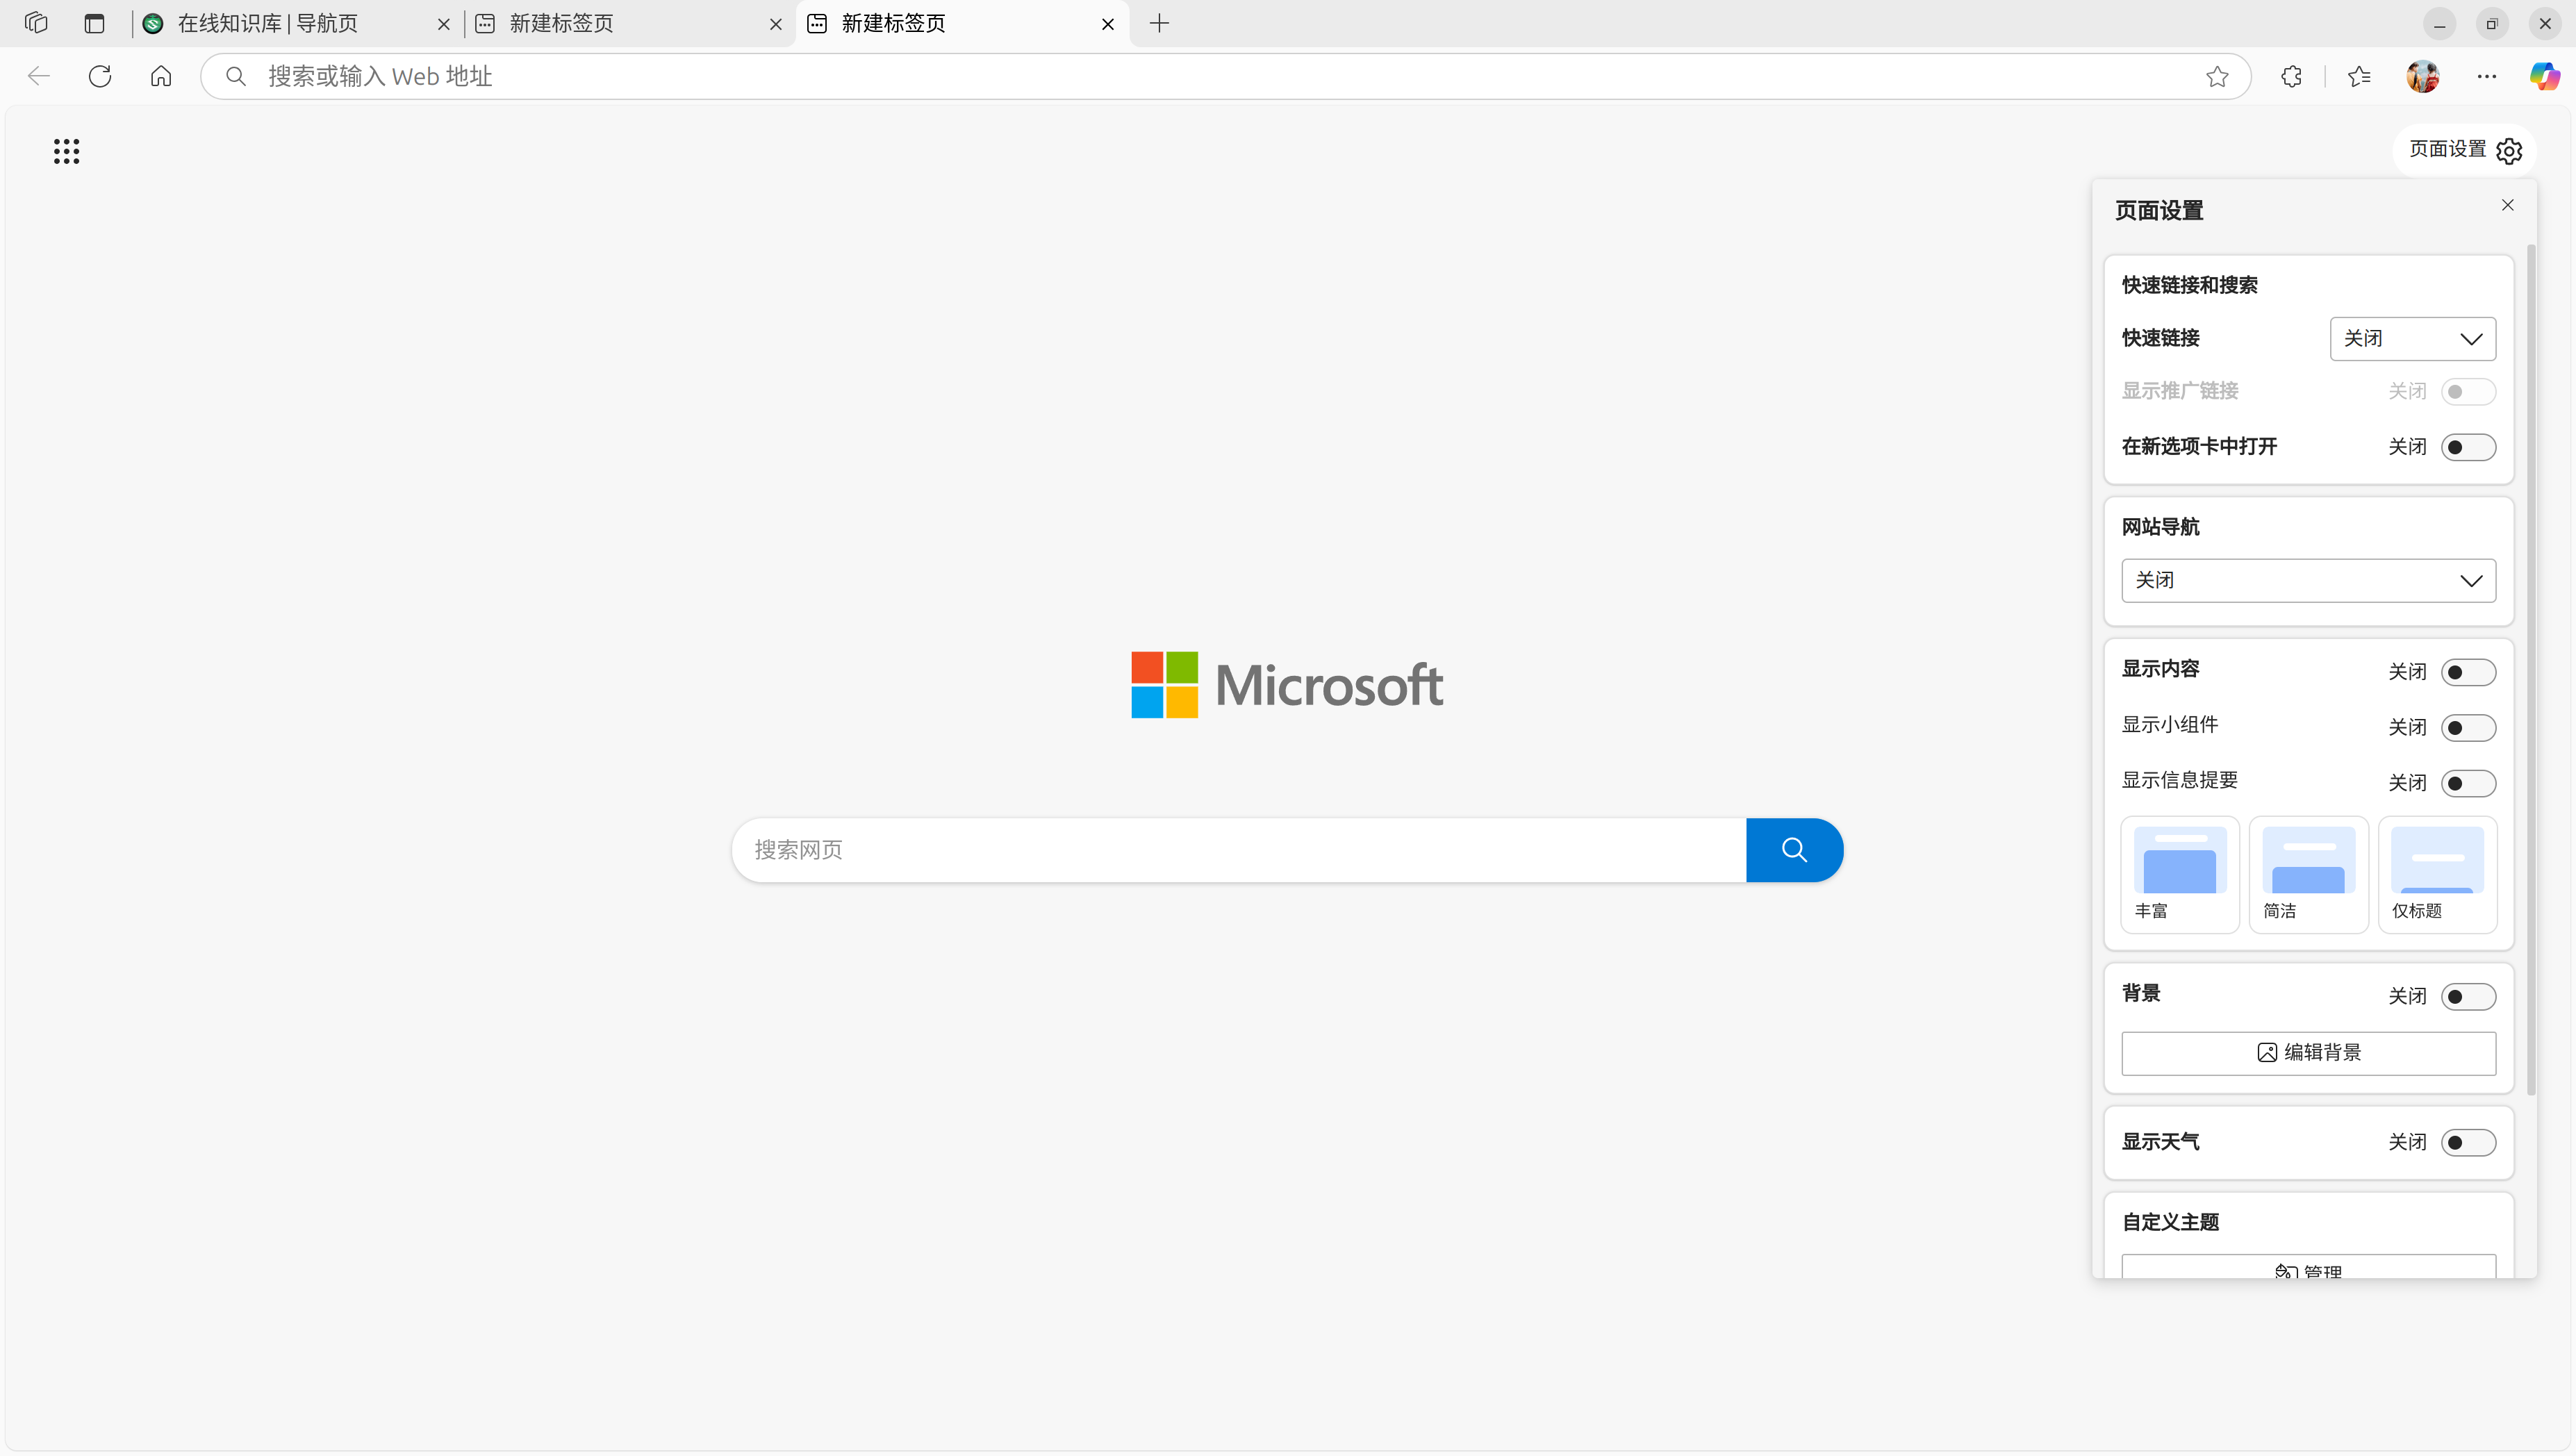Viewport: 2576px width, 1456px height.
Task: Expand the 网站导航 dropdown
Action: click(2308, 581)
